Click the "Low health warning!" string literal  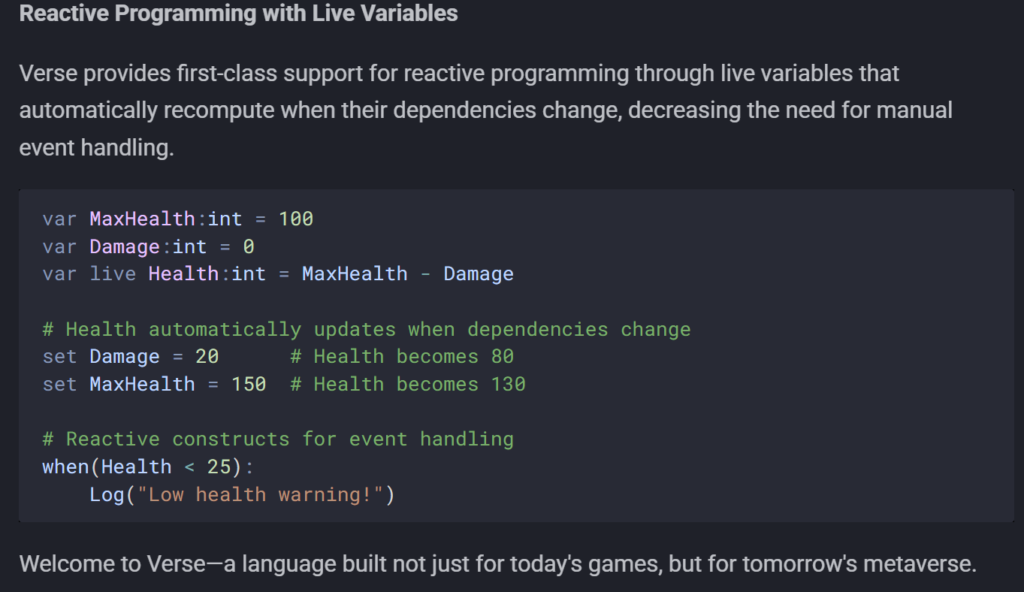[266, 495]
